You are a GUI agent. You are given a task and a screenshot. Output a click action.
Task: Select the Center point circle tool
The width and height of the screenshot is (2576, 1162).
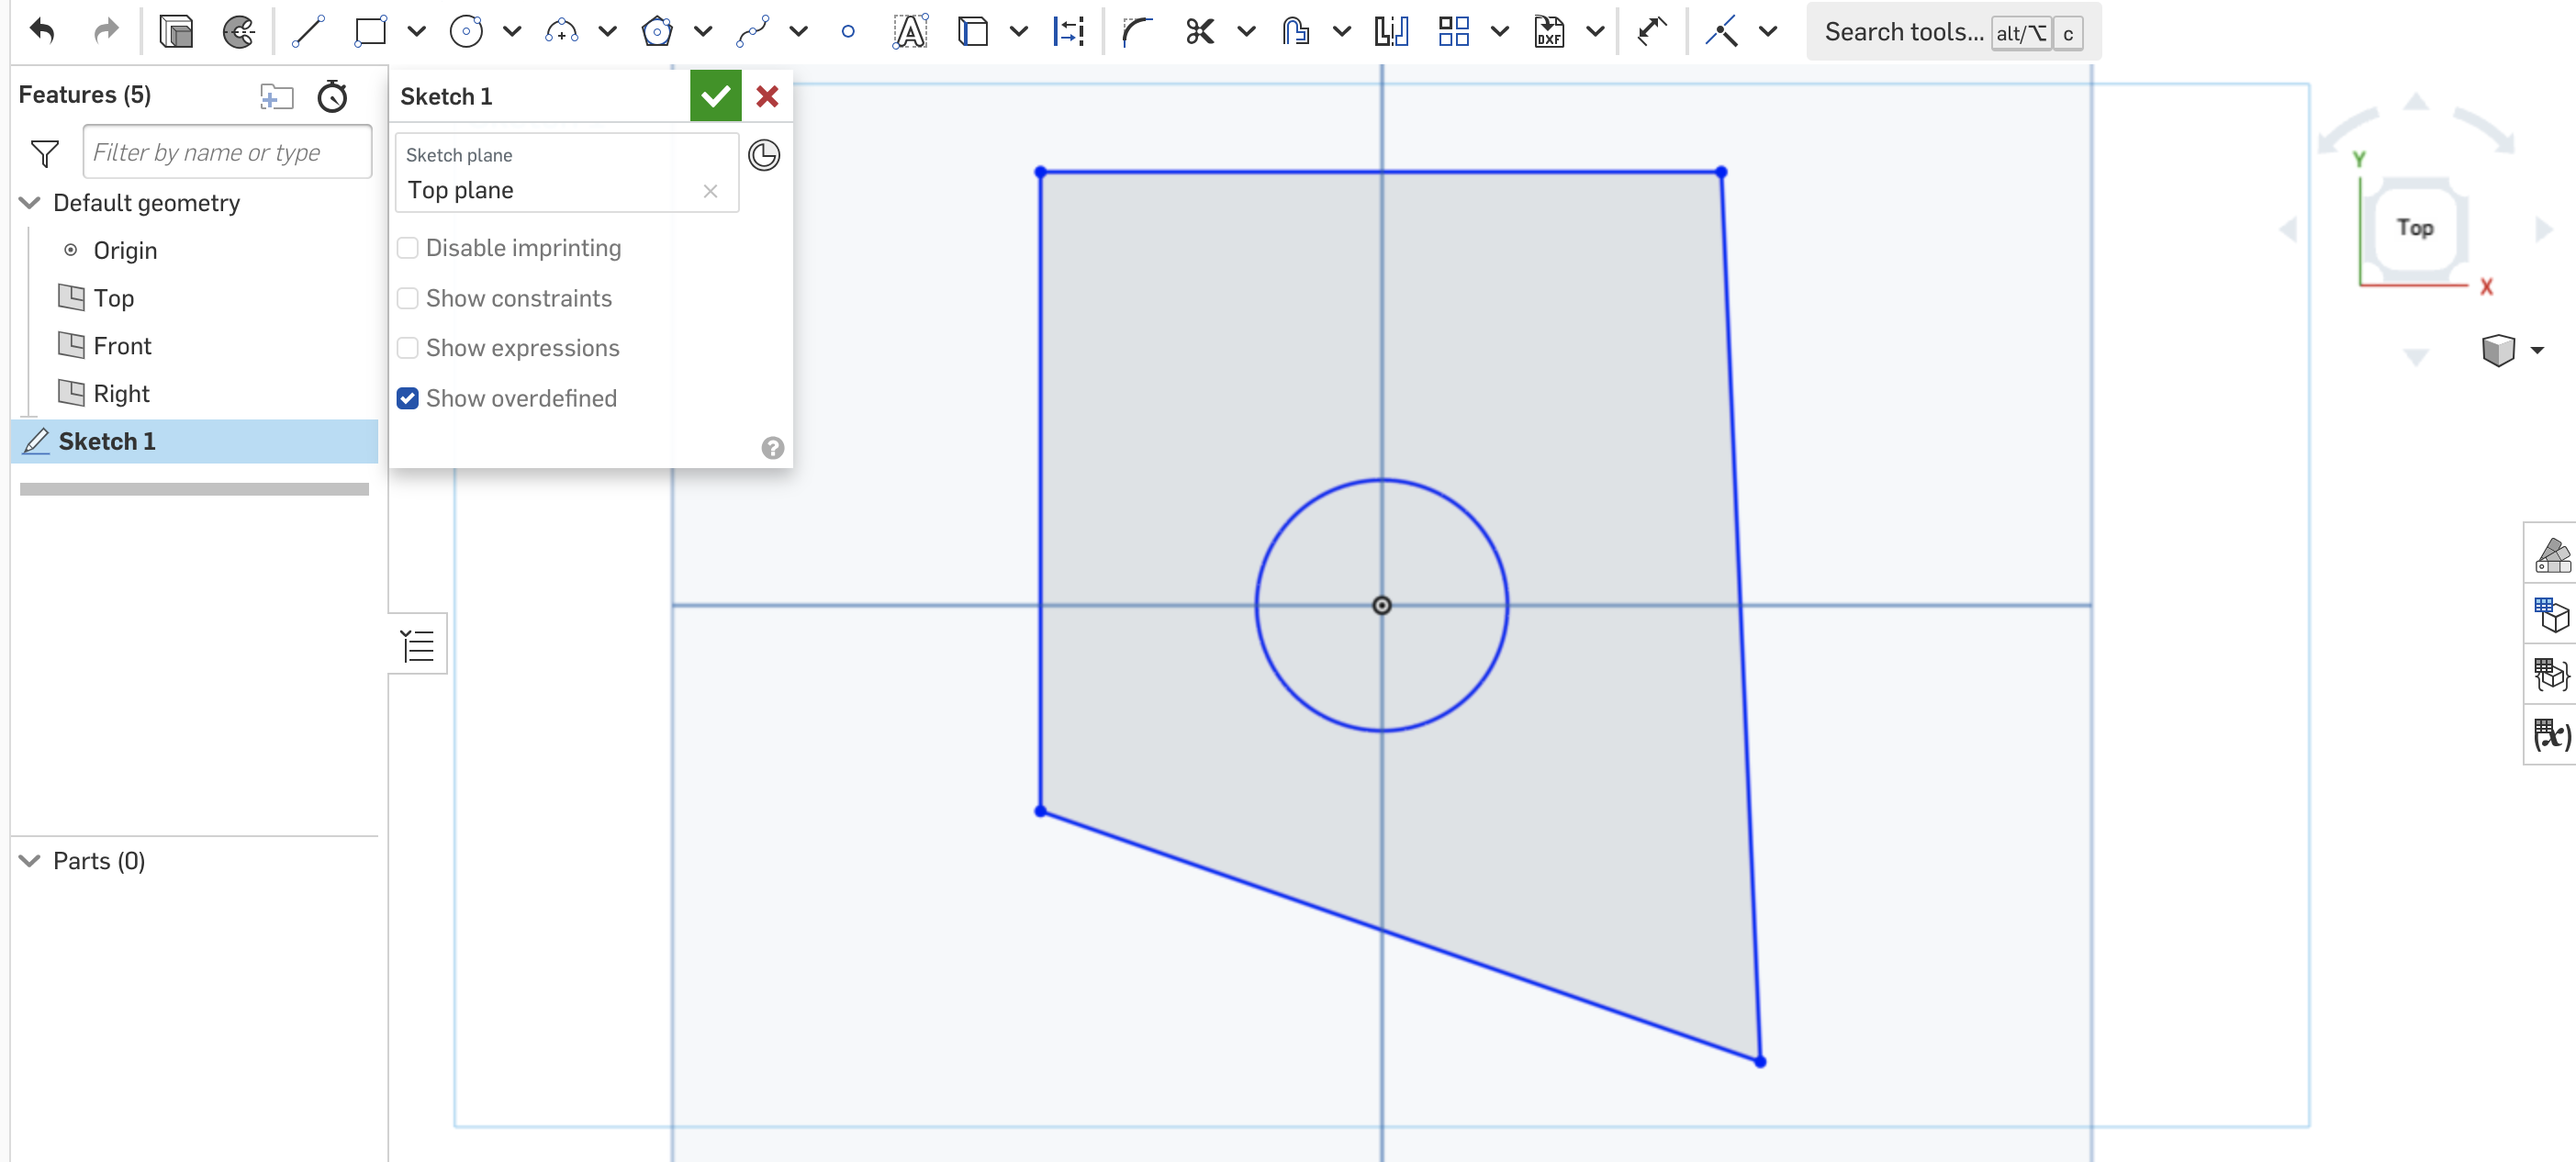pyautogui.click(x=466, y=32)
